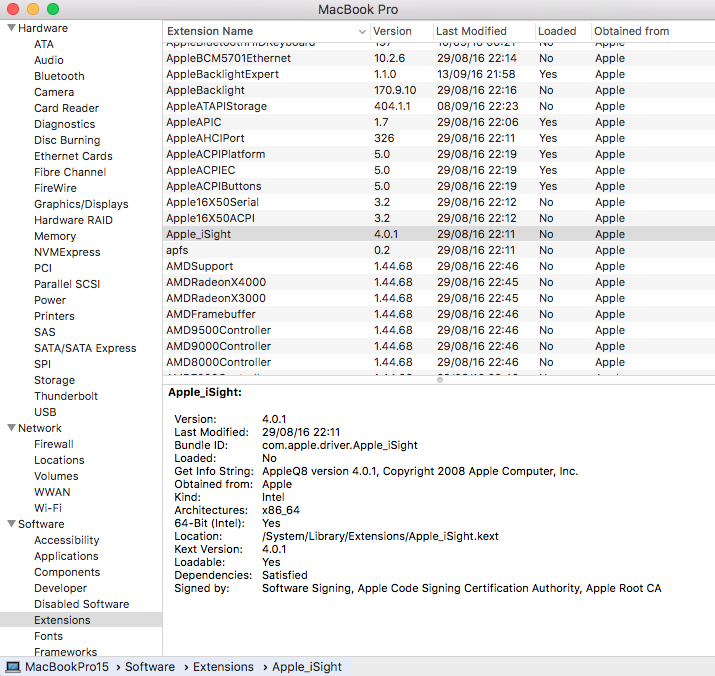Open the Storage category
The height and width of the screenshot is (676, 715).
54,380
